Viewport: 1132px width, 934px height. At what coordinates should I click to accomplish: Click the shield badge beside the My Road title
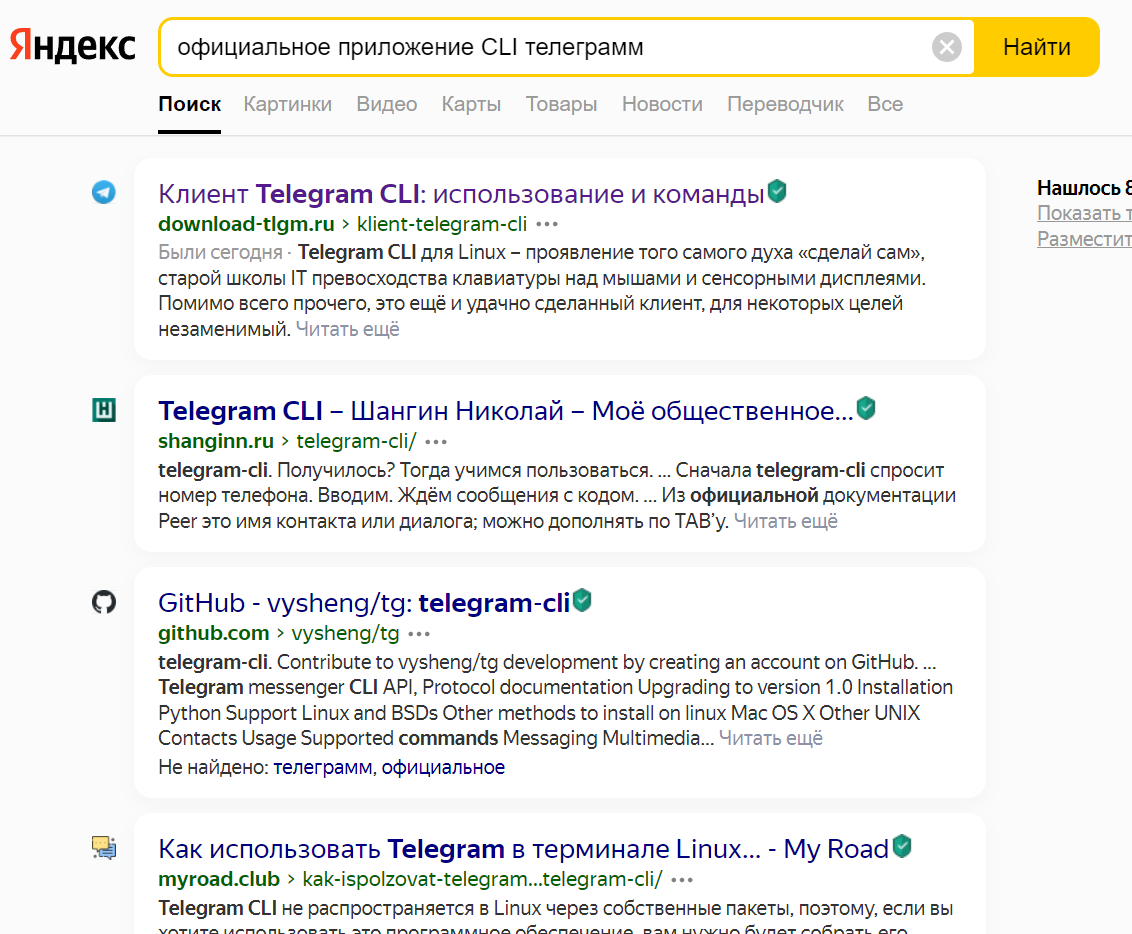point(902,847)
